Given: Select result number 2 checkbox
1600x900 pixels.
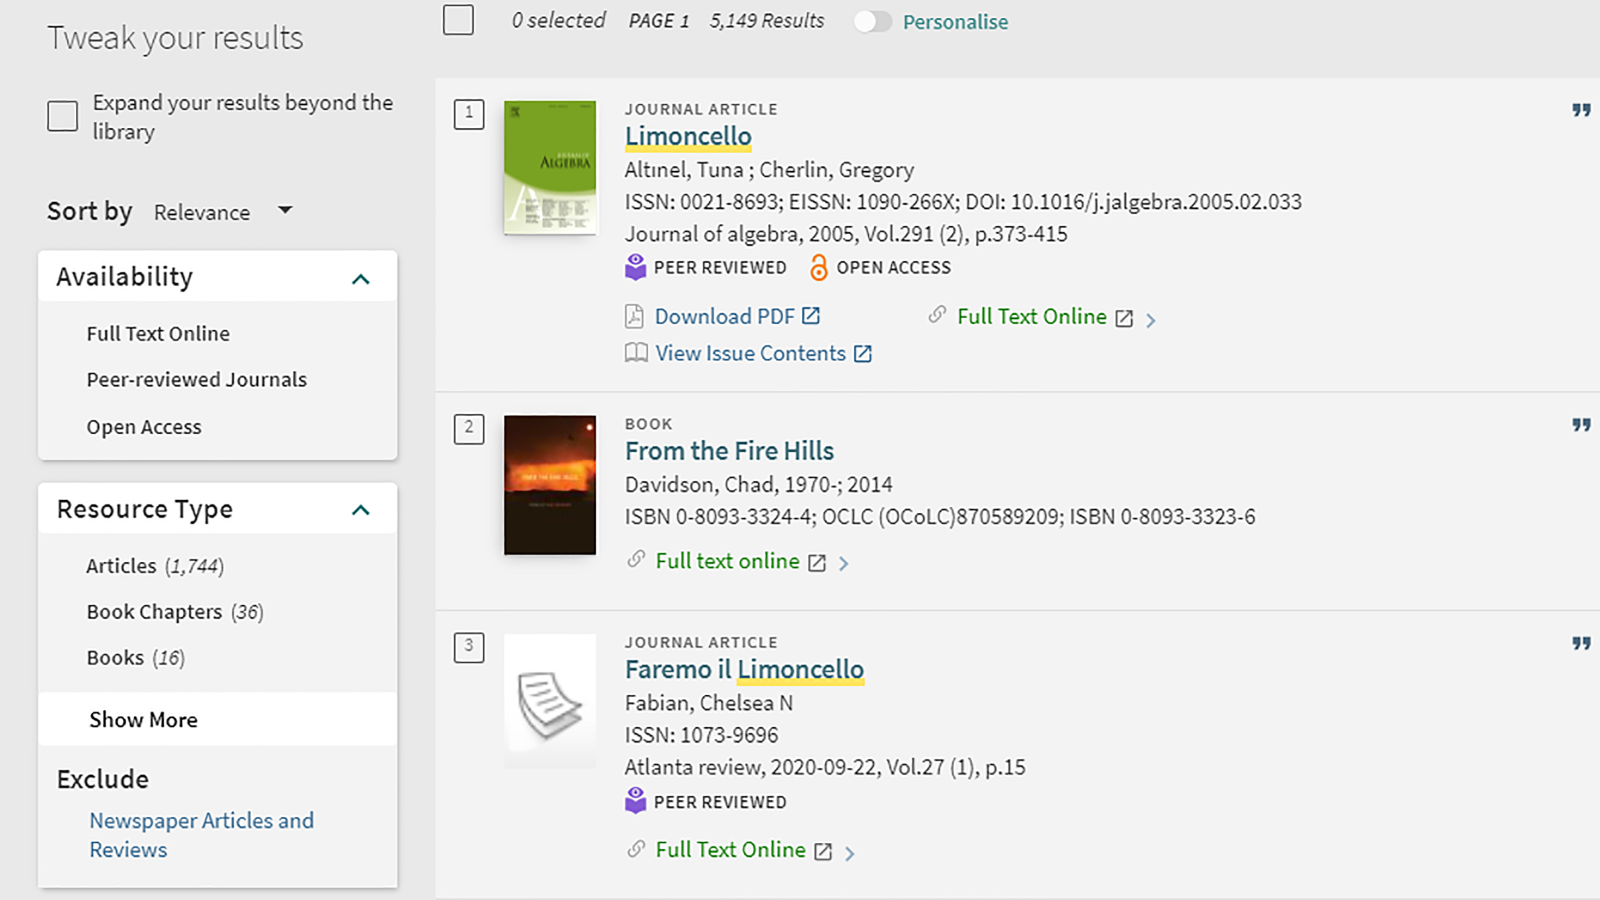Looking at the screenshot, I should click(x=469, y=429).
